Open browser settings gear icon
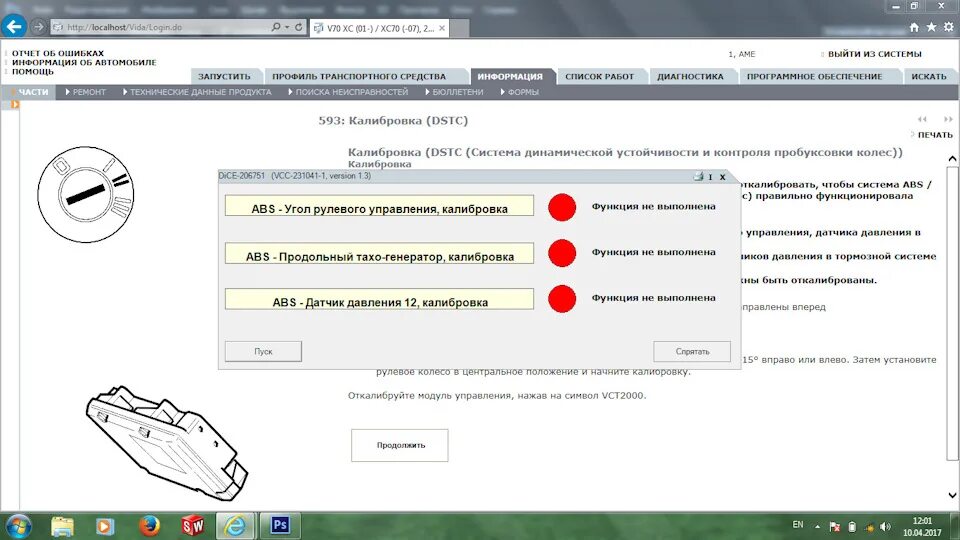 (948, 27)
